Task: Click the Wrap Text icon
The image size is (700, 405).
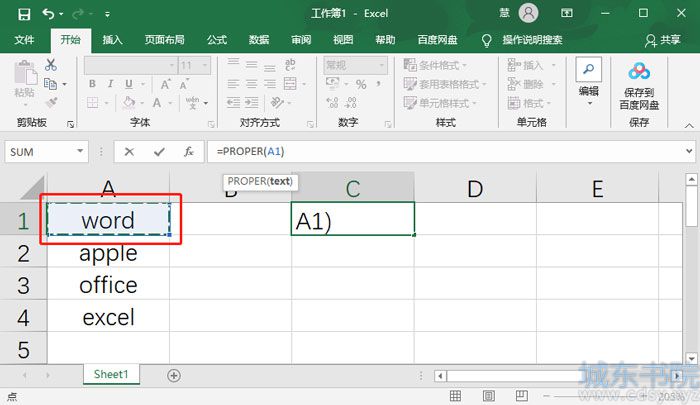Action: coord(290,65)
